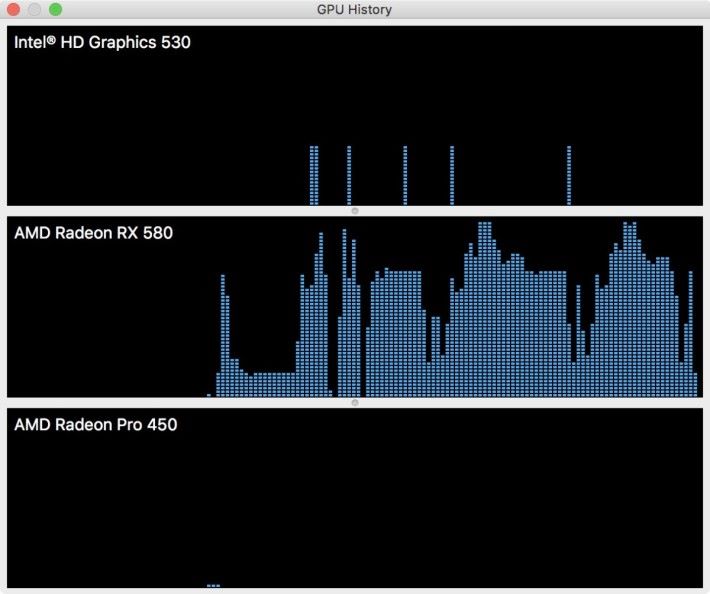710x594 pixels.
Task: Select the Intel® HD Graphics 530 label
Action: pos(102,43)
